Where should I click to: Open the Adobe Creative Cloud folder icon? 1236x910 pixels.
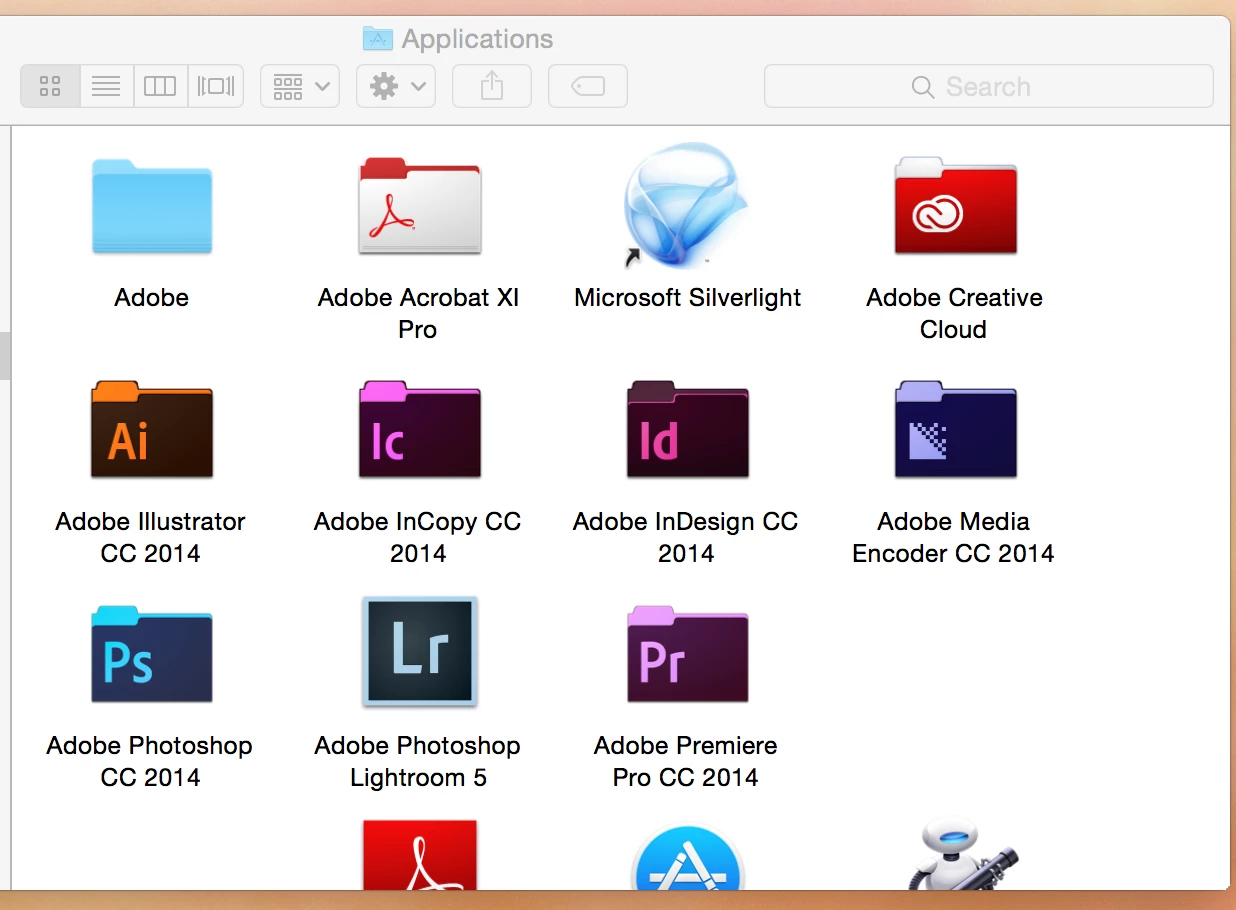[955, 206]
